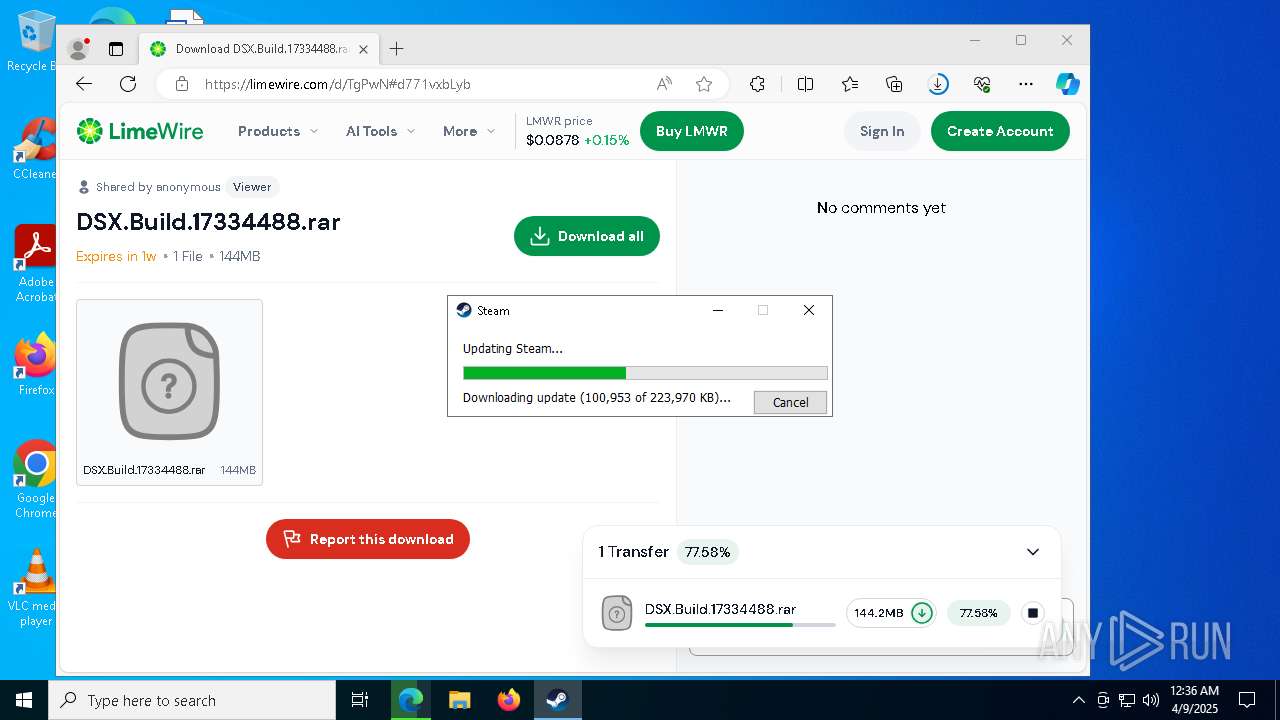Switch to Steam in taskbar
This screenshot has height=720, width=1280.
(558, 700)
